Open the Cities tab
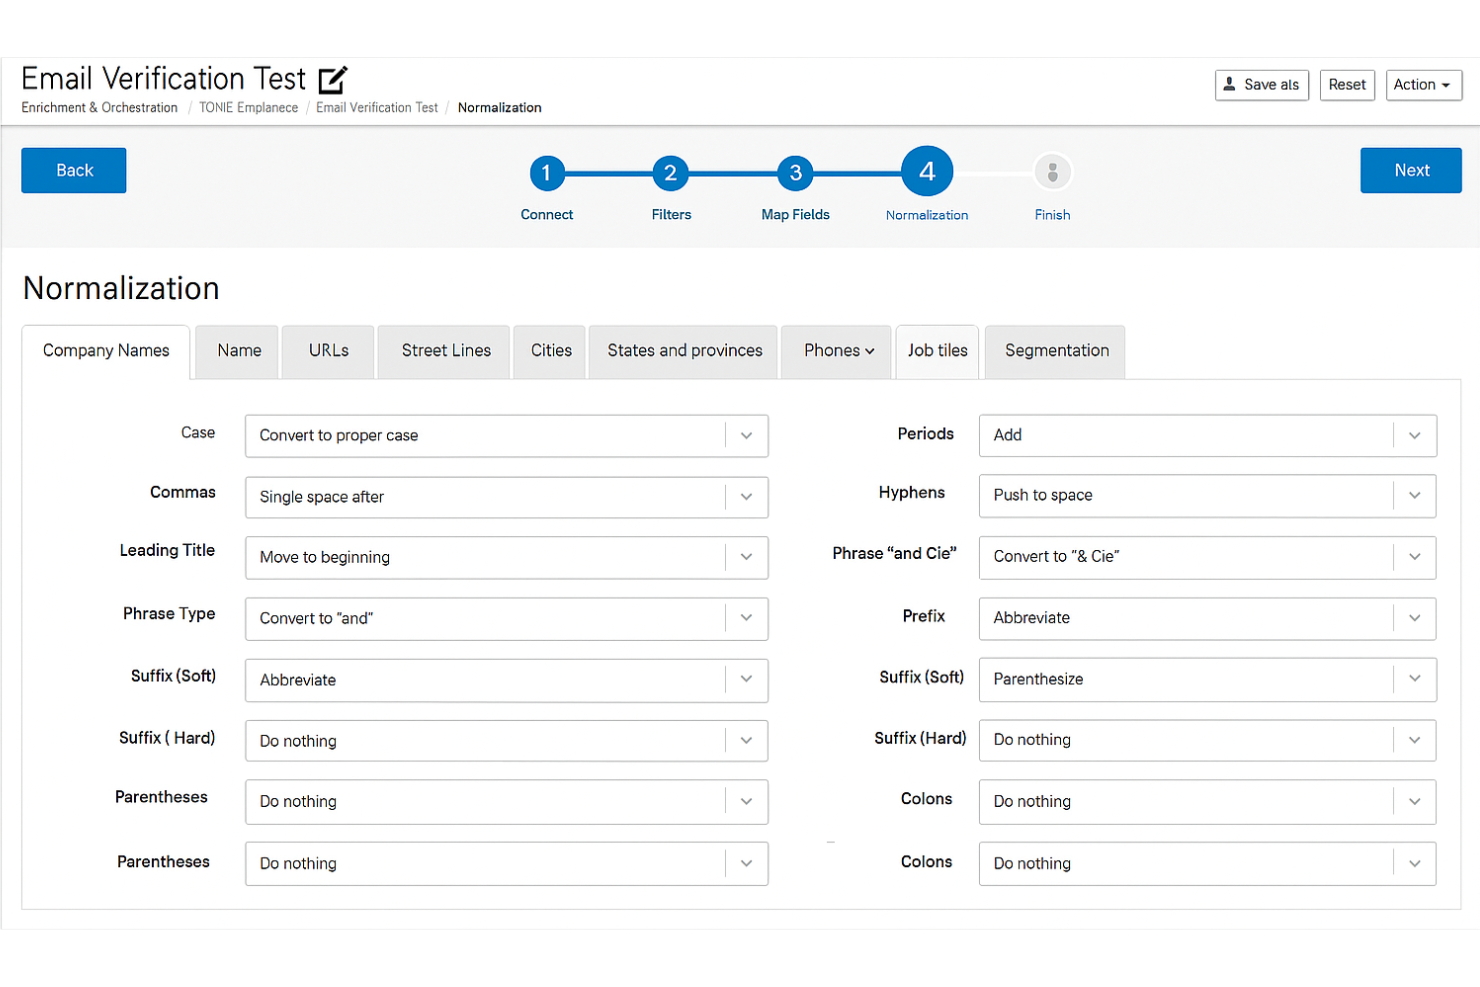The width and height of the screenshot is (1480, 987). tap(549, 351)
